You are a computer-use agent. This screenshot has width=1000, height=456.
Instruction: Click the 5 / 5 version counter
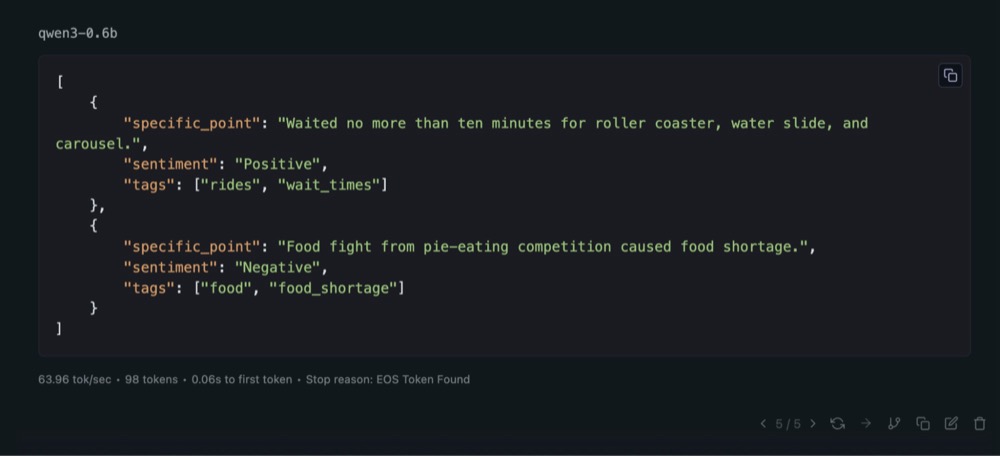788,424
